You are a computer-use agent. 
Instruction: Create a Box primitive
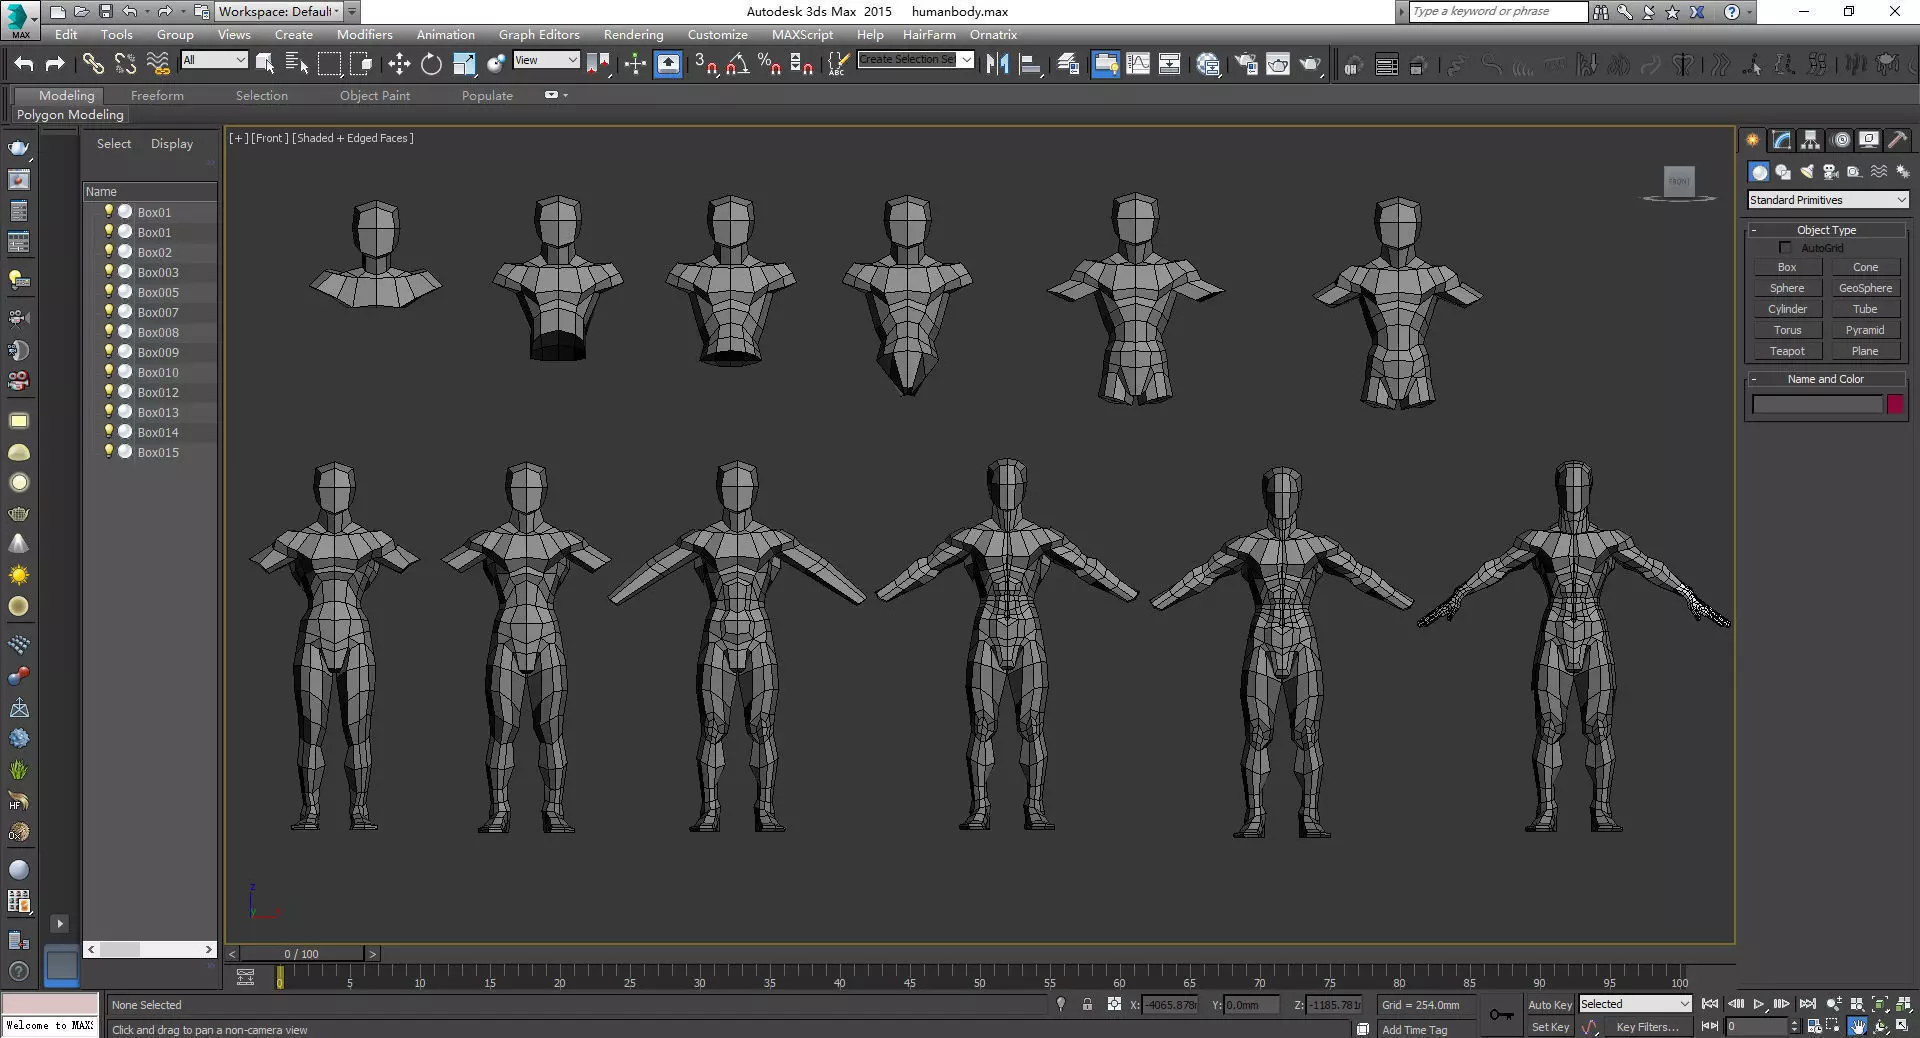pyautogui.click(x=1787, y=267)
